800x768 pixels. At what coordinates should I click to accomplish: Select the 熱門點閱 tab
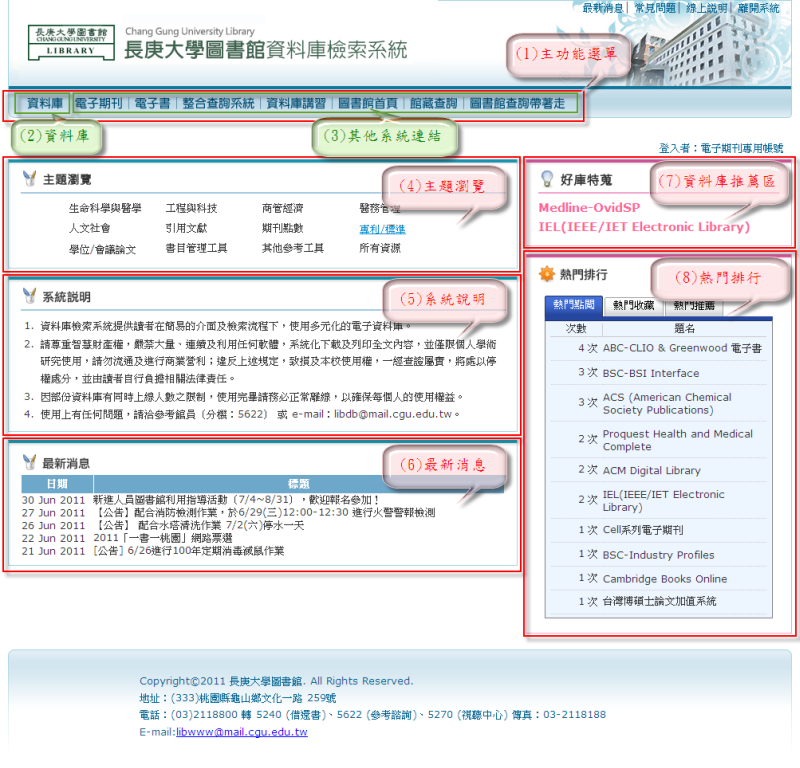point(573,305)
